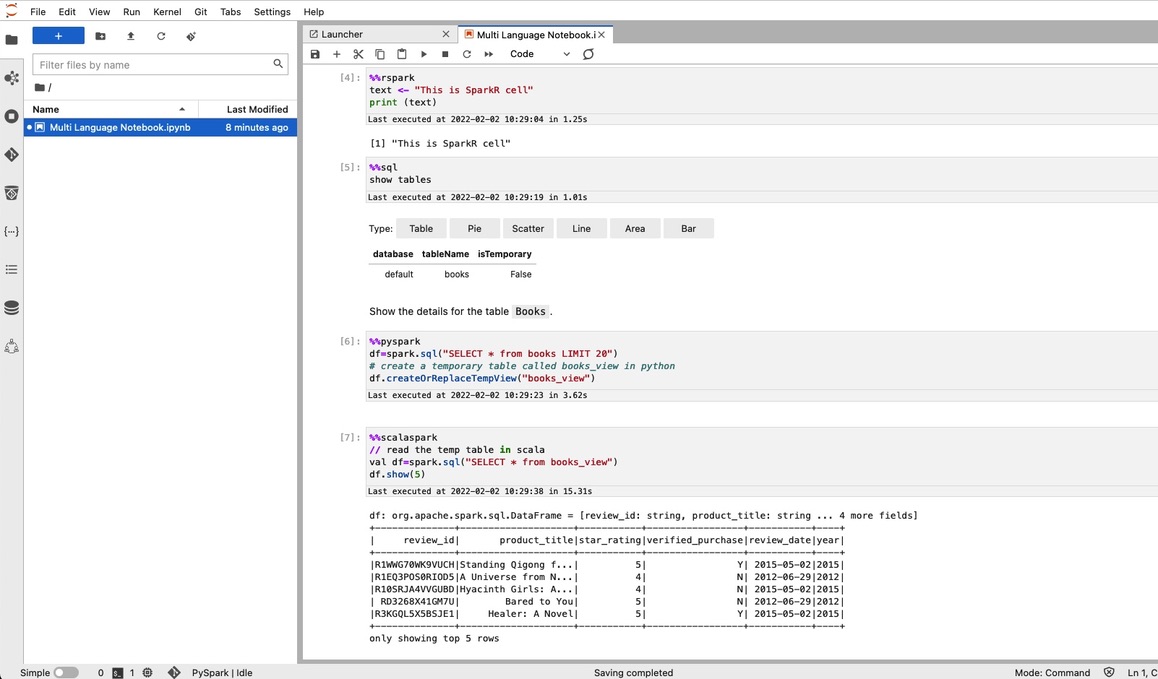Image resolution: width=1158 pixels, height=679 pixels.
Task: Save the notebook with the toolbar icon
Action: [x=316, y=54]
